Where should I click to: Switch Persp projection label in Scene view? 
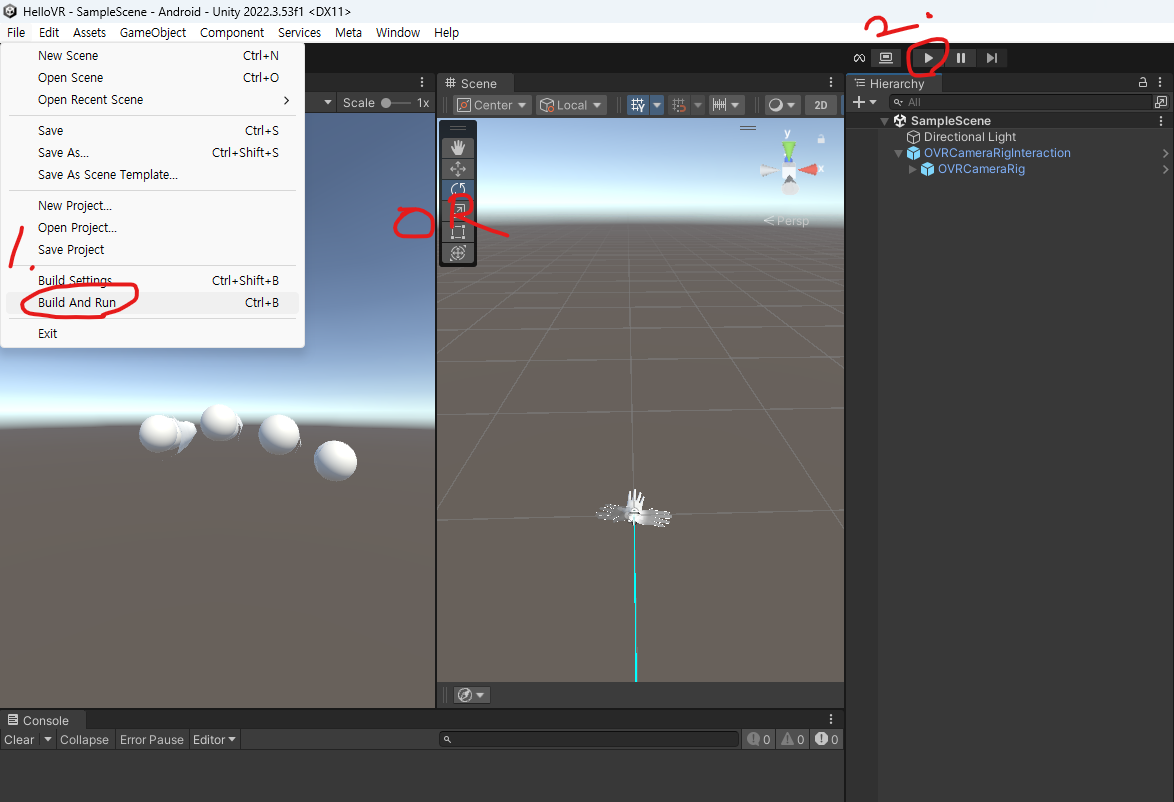(786, 221)
